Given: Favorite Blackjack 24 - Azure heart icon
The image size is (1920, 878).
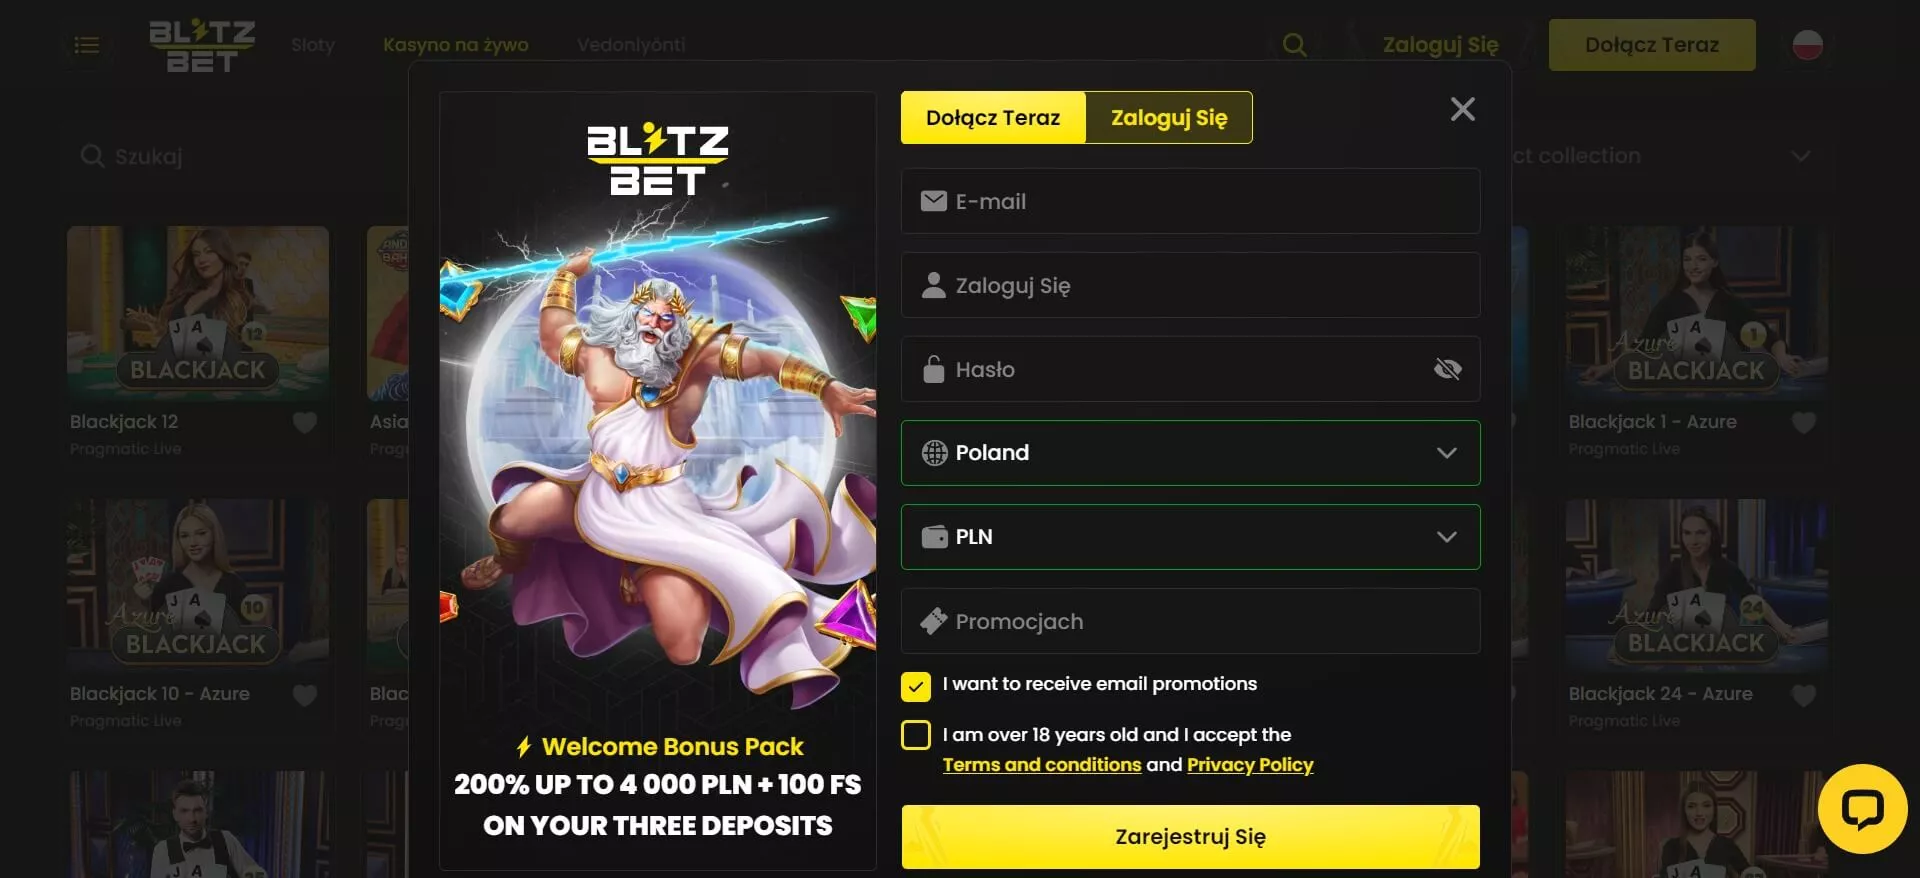Looking at the screenshot, I should coord(1804,695).
